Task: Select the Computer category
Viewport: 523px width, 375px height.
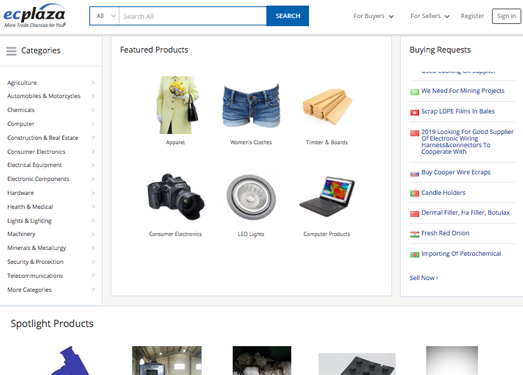Action: pyautogui.click(x=21, y=124)
